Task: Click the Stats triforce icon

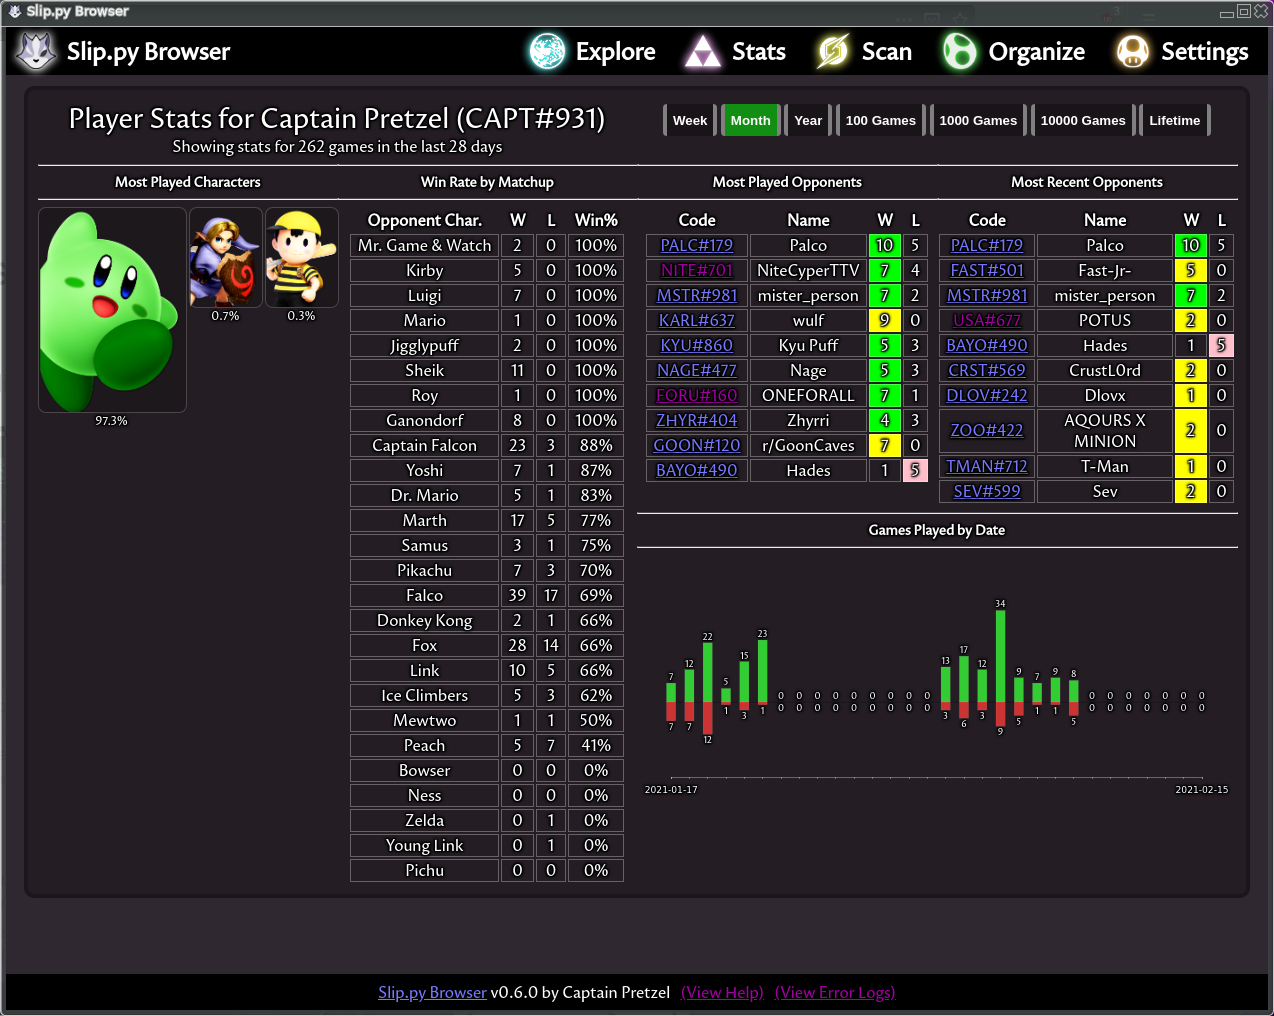Action: (x=702, y=51)
